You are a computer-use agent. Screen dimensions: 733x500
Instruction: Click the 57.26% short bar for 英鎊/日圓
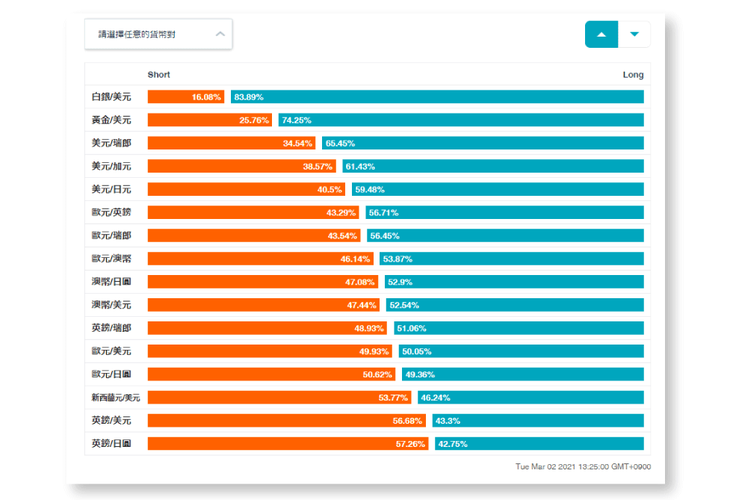(x=288, y=443)
